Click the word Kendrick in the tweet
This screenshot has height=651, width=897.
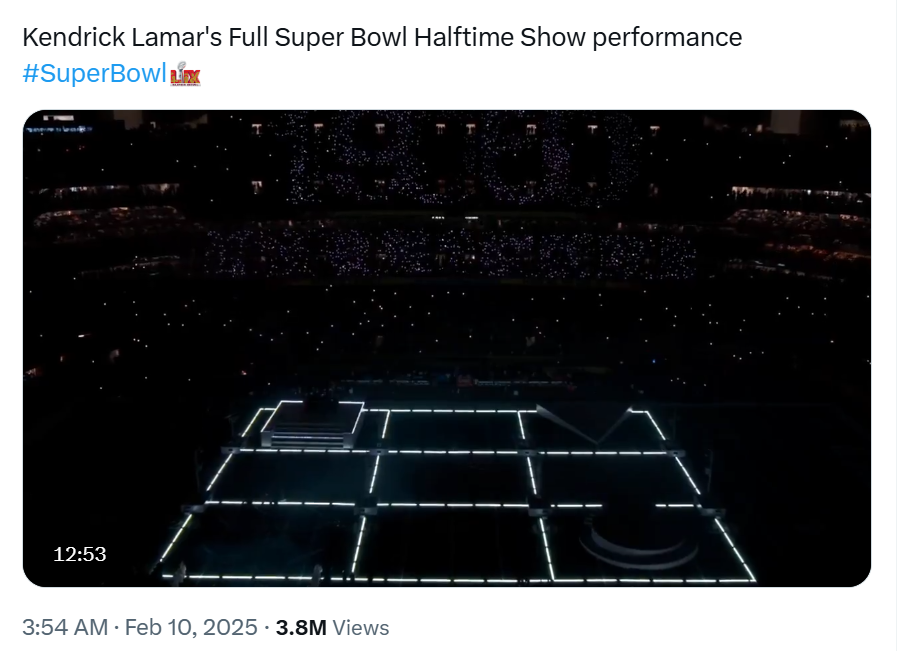pyautogui.click(x=68, y=38)
